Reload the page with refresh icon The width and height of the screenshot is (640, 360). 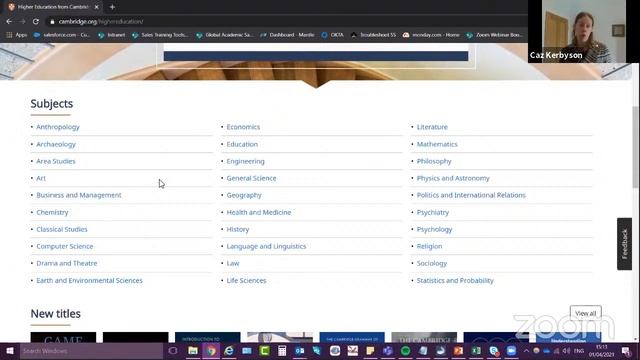[x=36, y=21]
